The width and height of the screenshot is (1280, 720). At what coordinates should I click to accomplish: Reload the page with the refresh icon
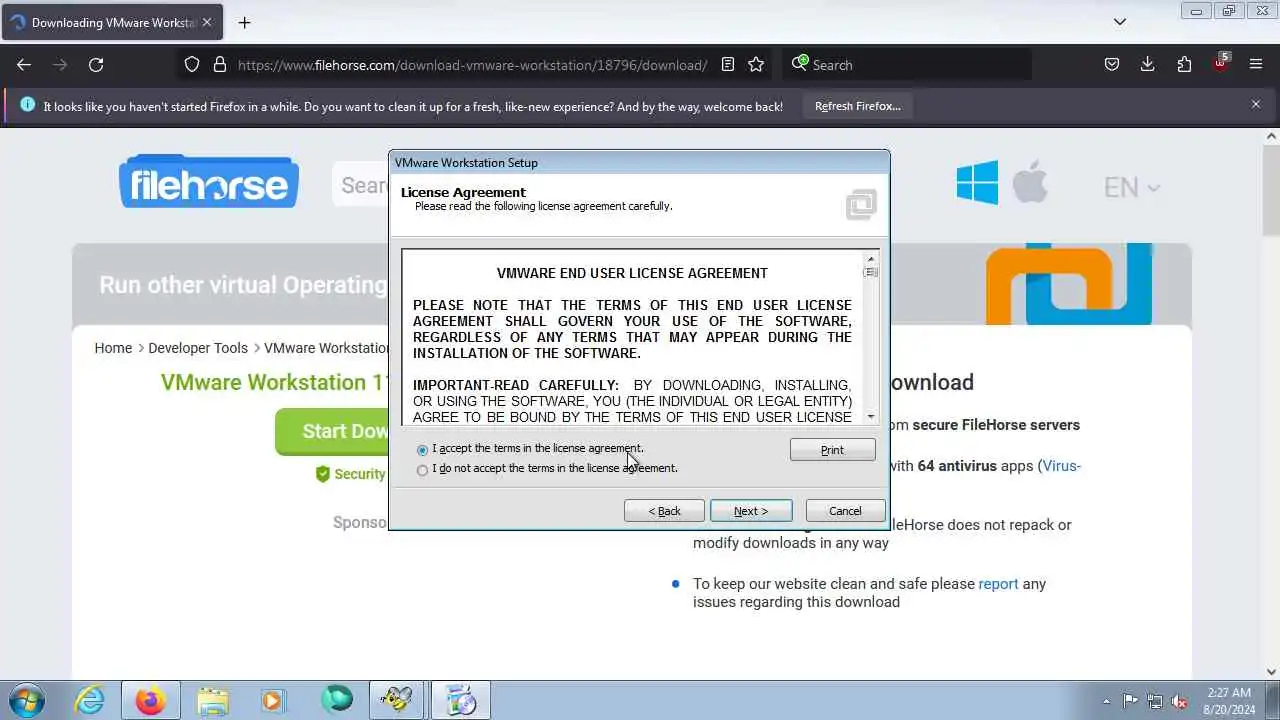tap(96, 64)
